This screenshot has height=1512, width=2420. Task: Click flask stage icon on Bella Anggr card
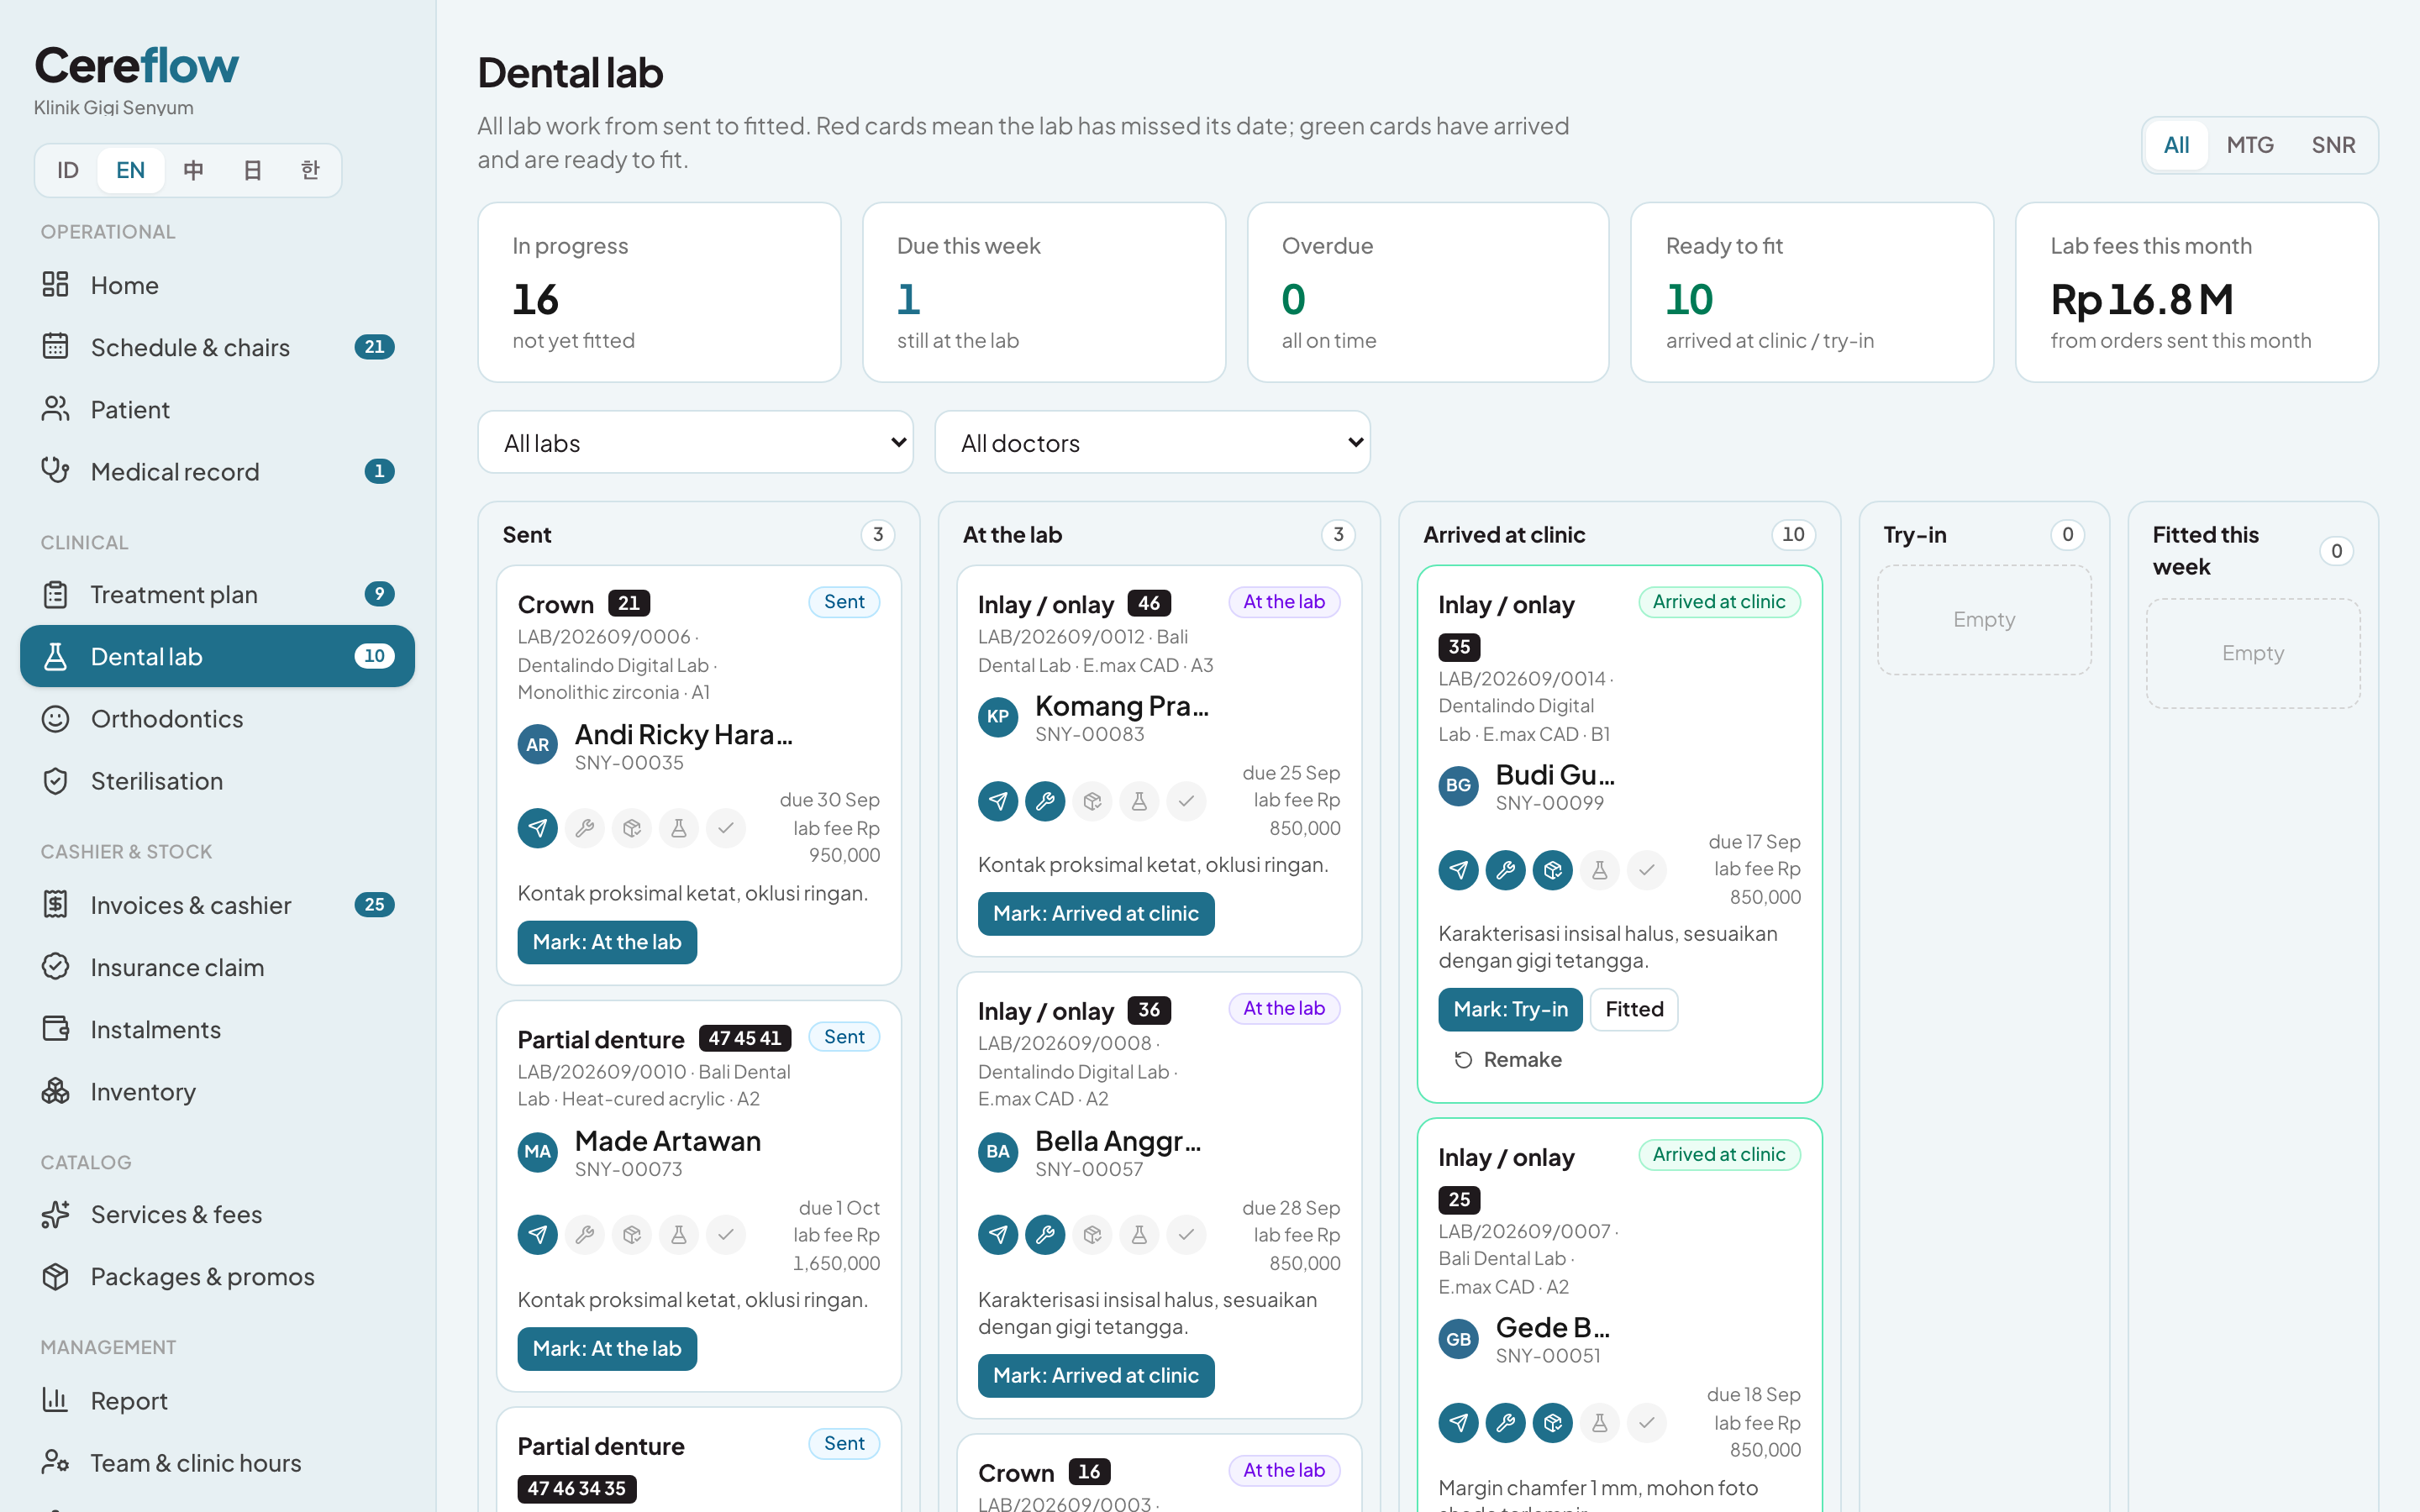pyautogui.click(x=1139, y=1235)
